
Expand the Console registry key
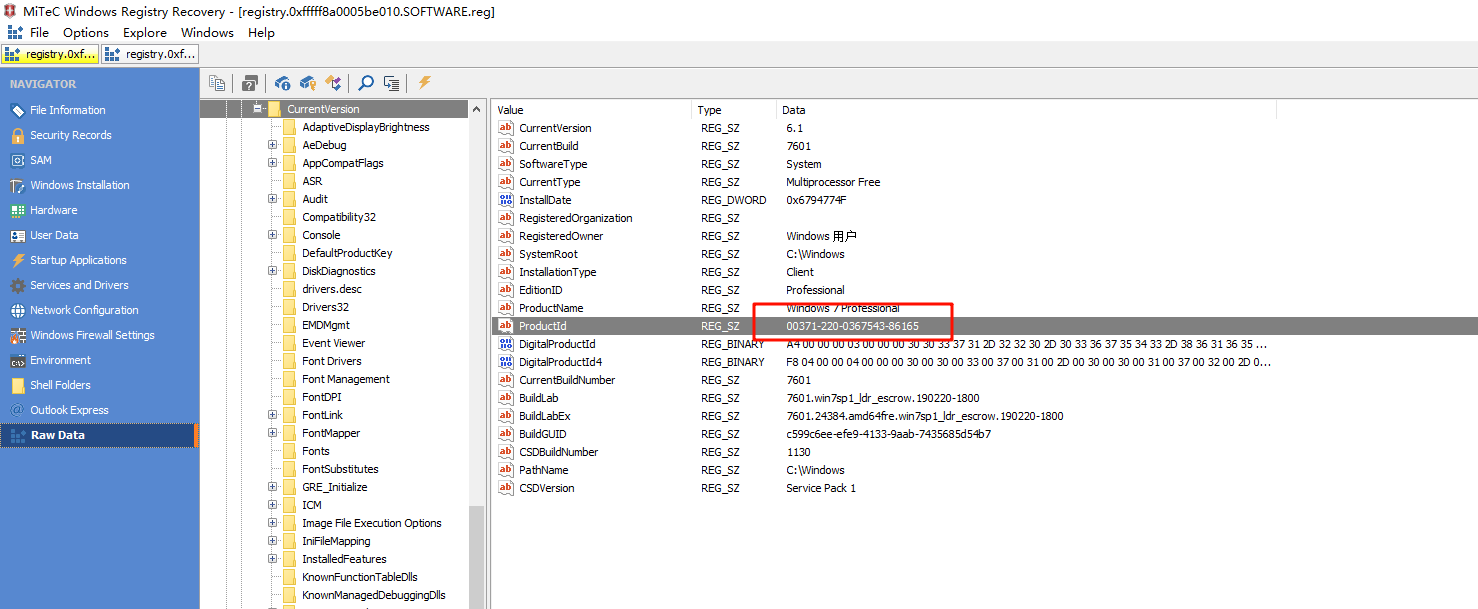[272, 235]
